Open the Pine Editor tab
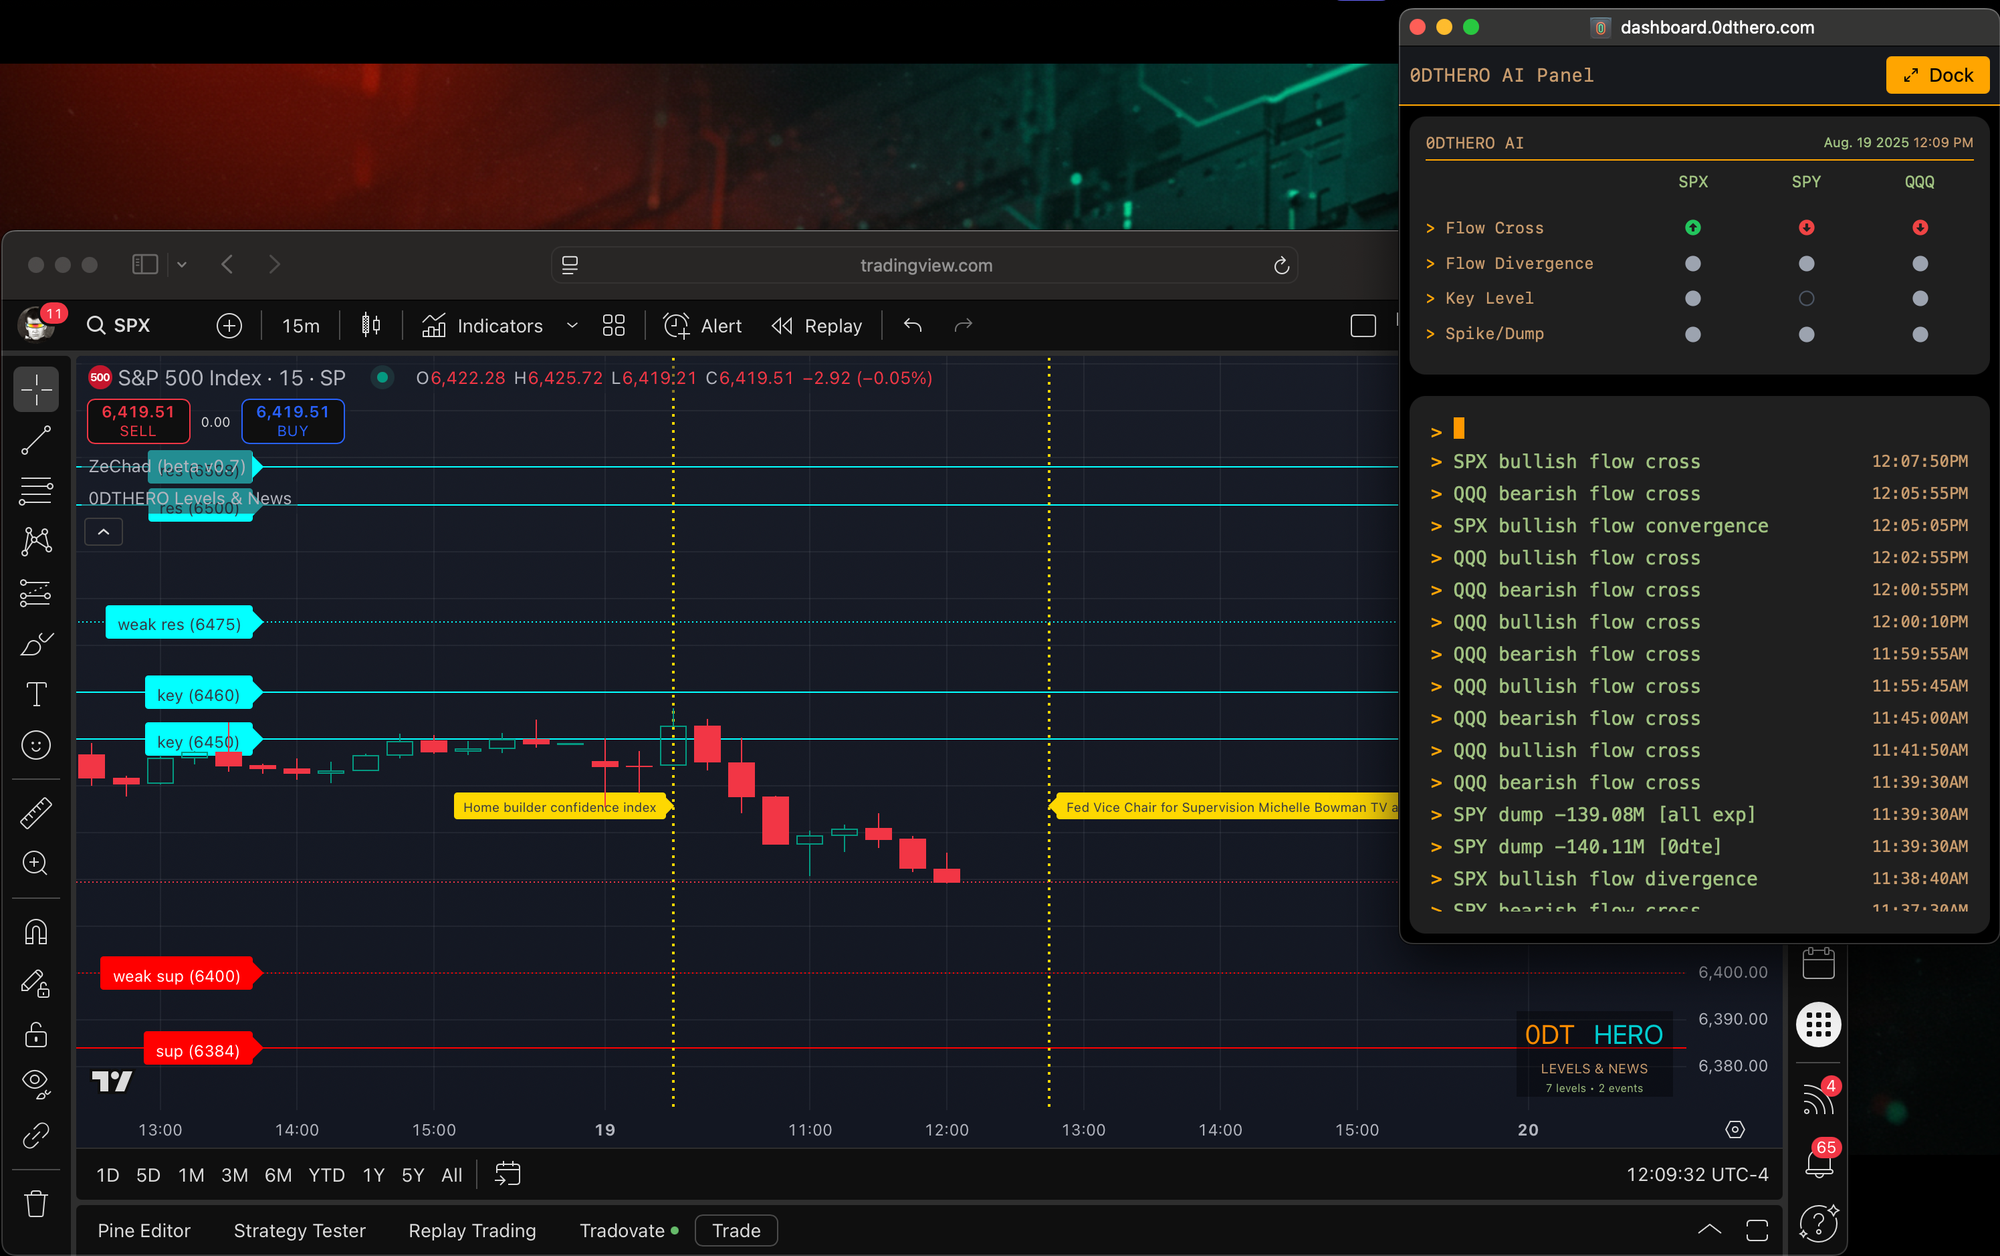Screen dimensions: 2000x1256 [x=144, y=1230]
